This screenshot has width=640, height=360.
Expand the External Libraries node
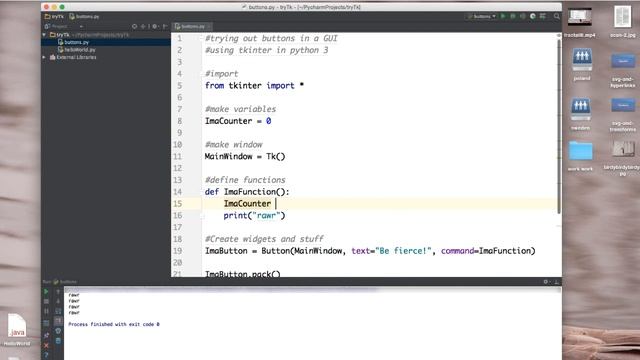44,57
